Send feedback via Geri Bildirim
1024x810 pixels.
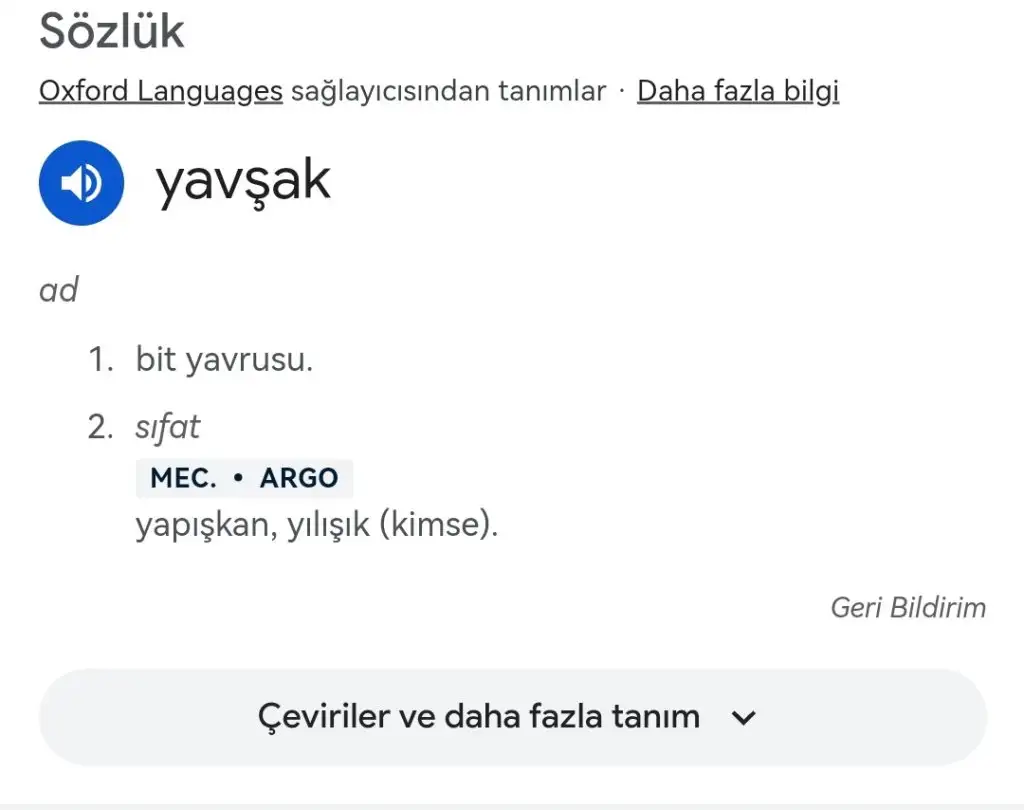pos(908,607)
